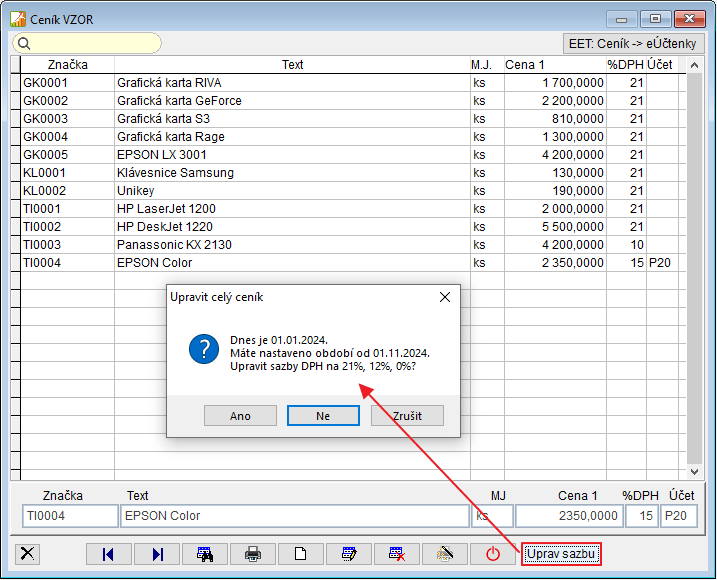This screenshot has width=717, height=580.
Task: Open find record (binoculars) icon
Action: click(x=205, y=554)
